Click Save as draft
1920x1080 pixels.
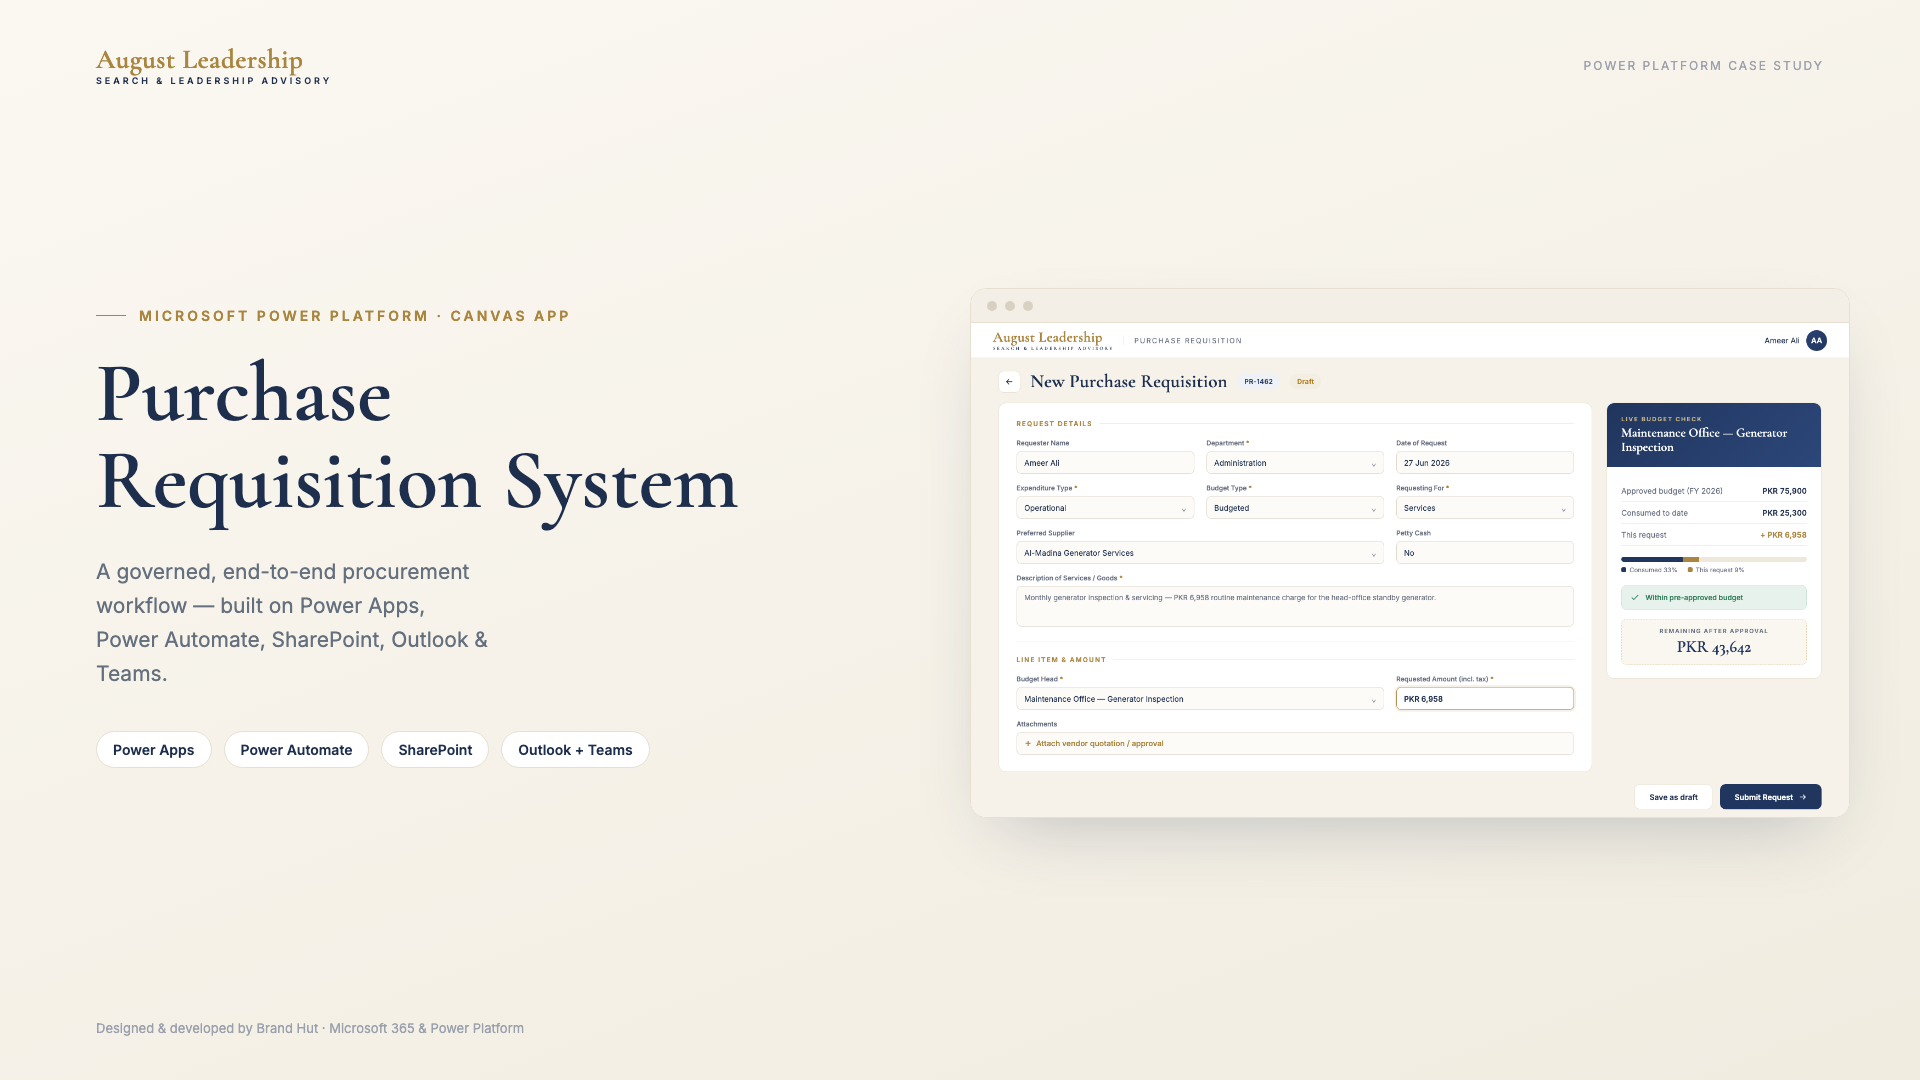click(x=1673, y=797)
